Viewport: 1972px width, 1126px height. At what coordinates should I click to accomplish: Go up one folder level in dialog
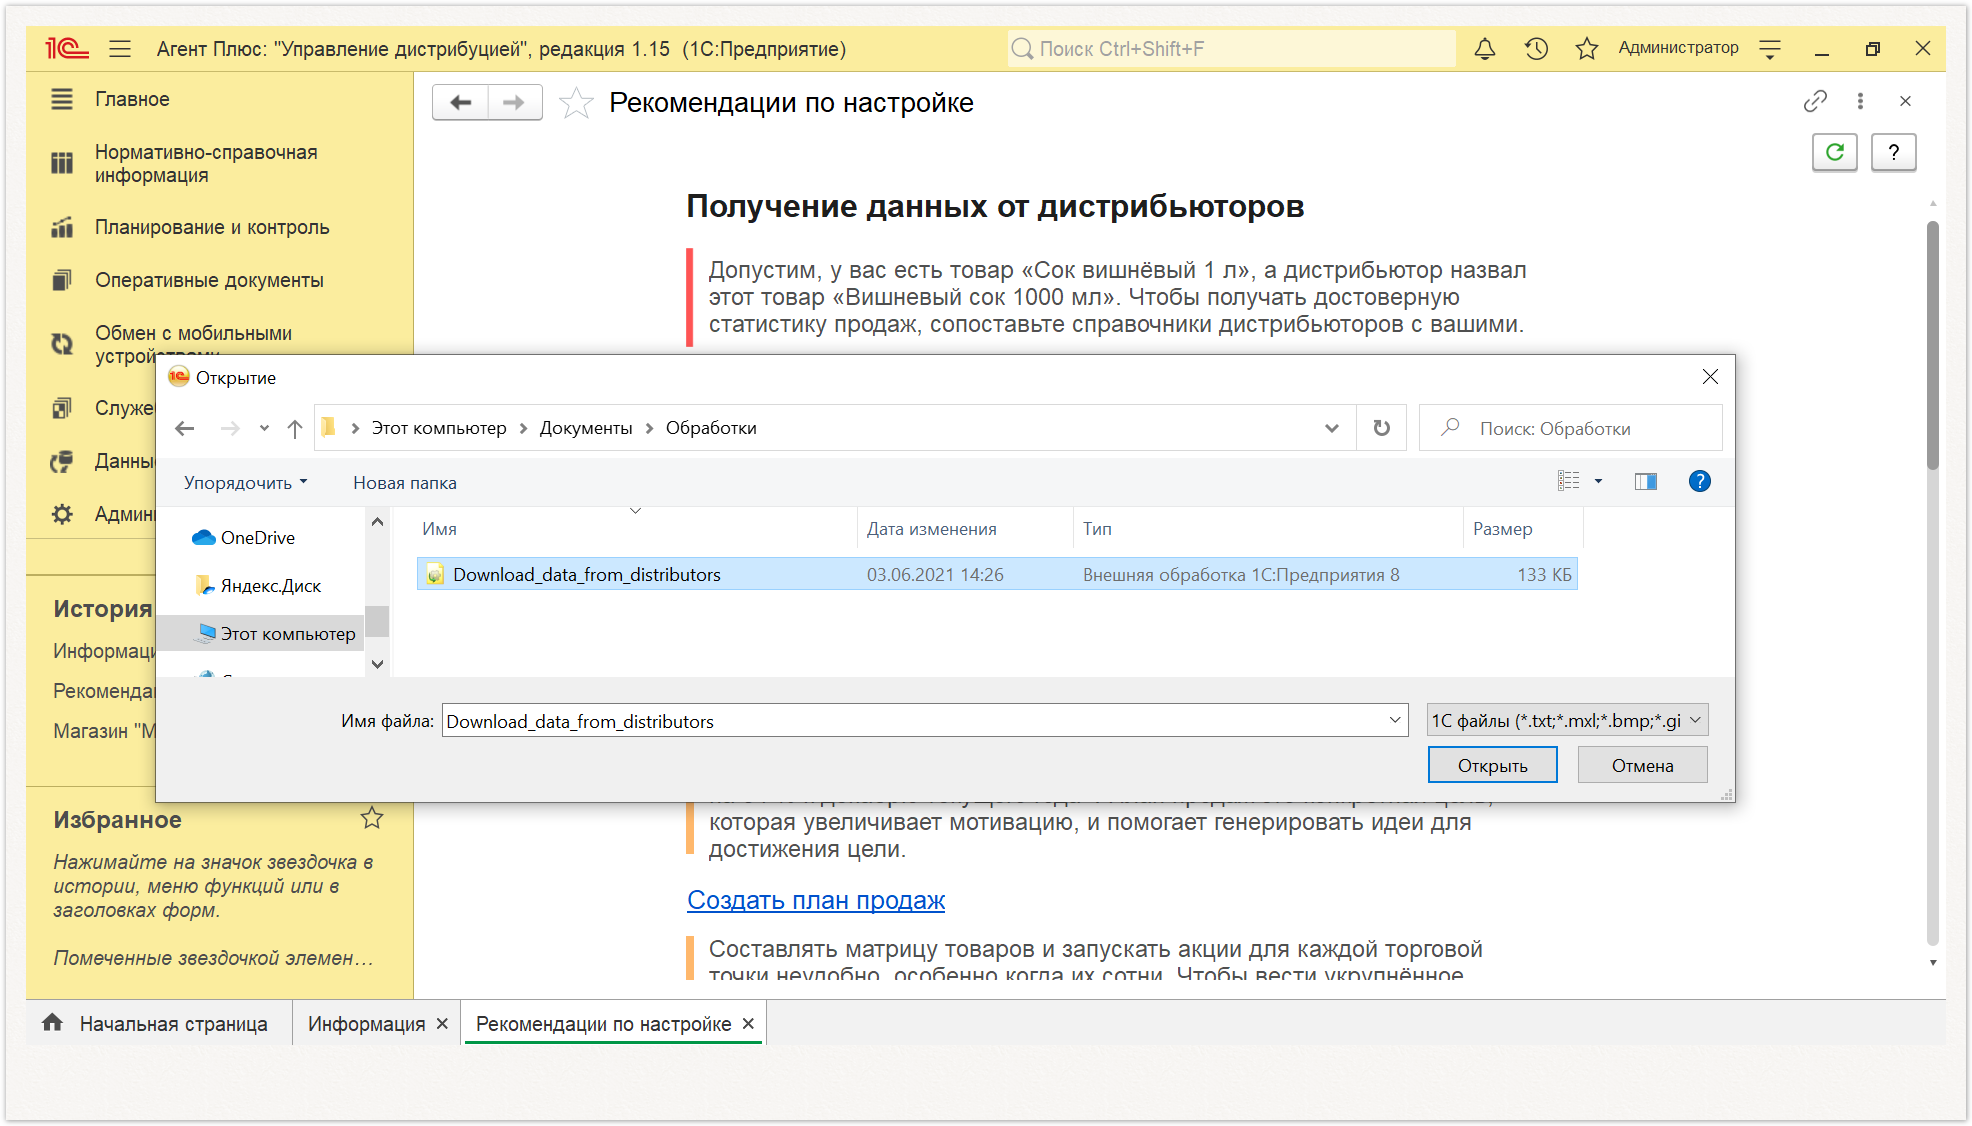pyautogui.click(x=294, y=428)
